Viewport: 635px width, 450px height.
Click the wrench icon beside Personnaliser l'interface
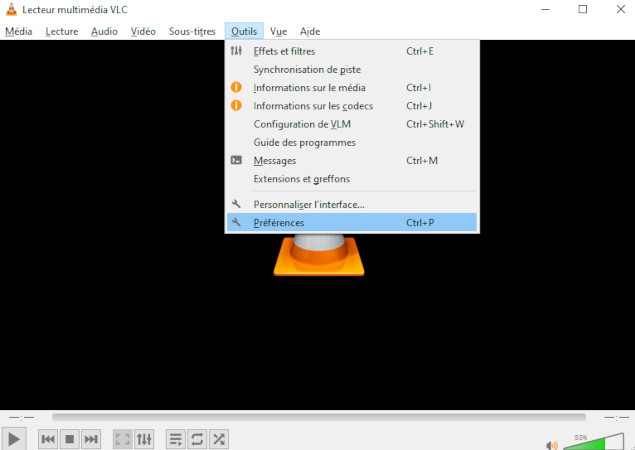pos(236,204)
